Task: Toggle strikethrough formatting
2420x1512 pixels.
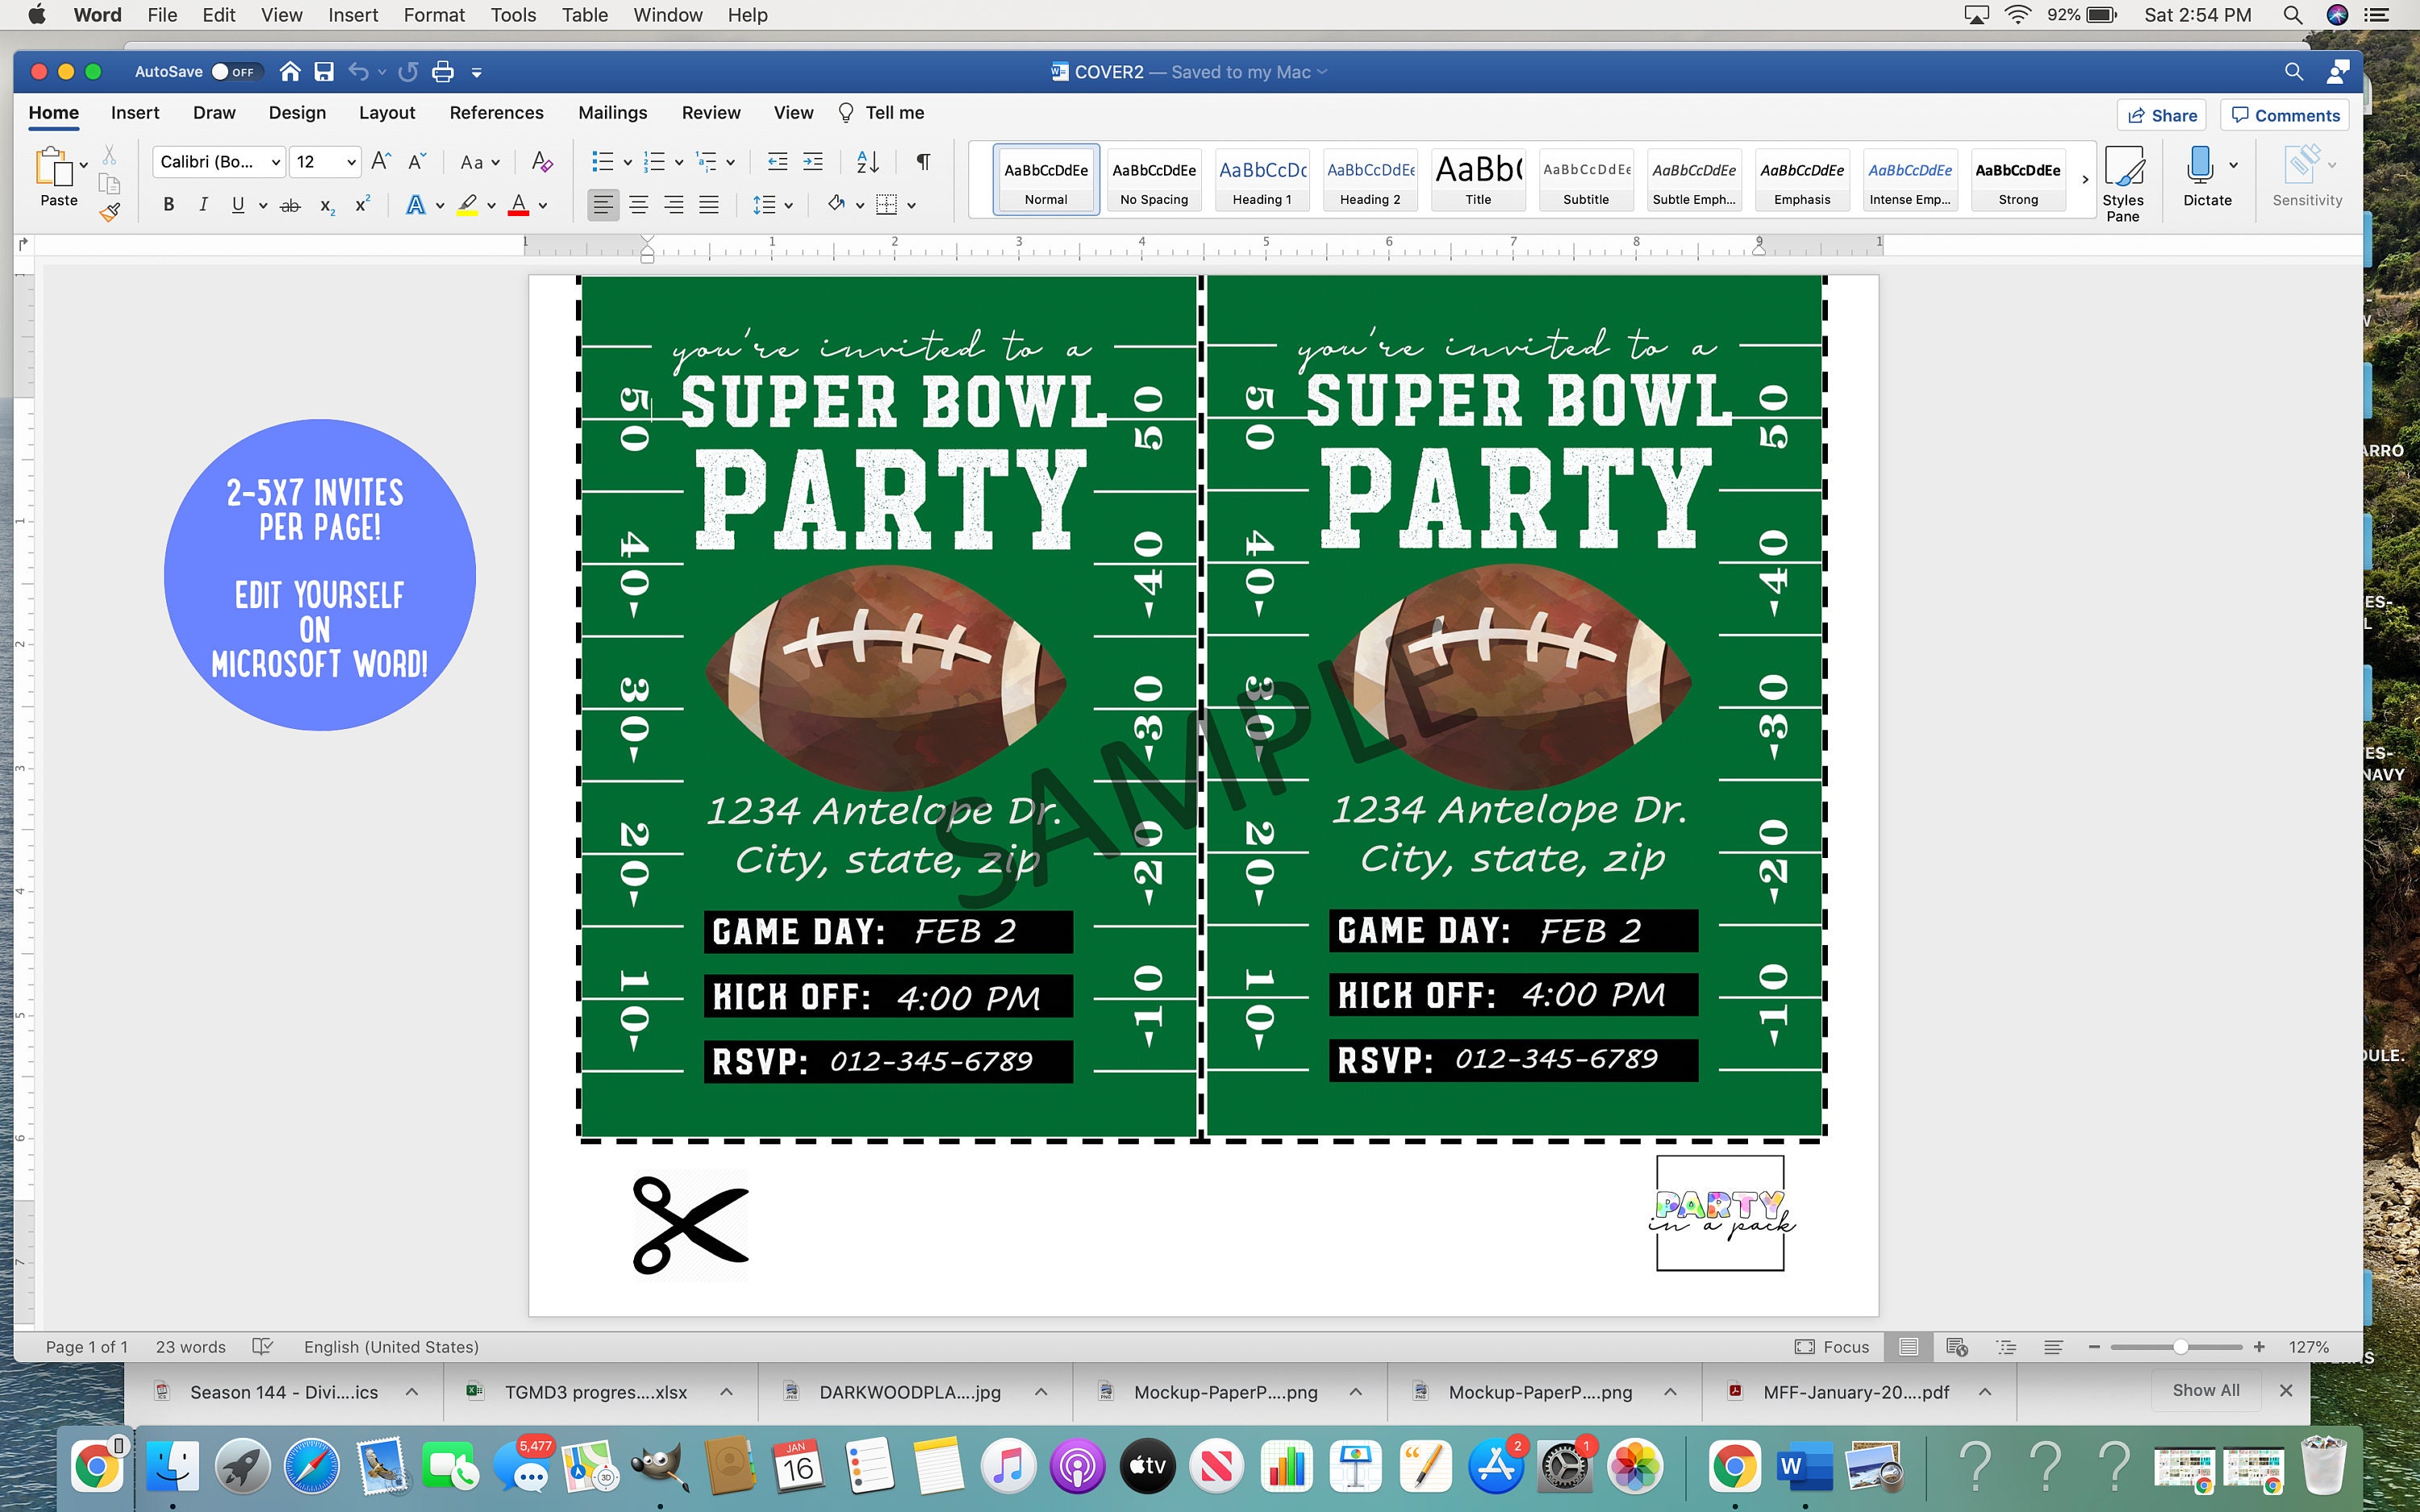Action: (289, 204)
